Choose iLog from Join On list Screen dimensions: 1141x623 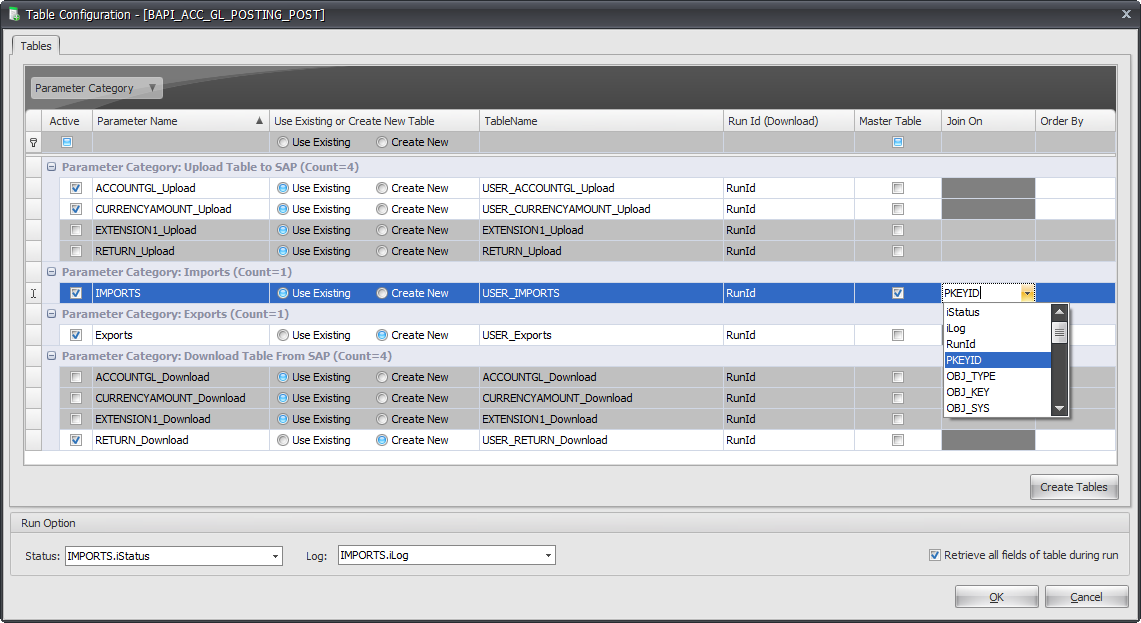[x=998, y=328]
